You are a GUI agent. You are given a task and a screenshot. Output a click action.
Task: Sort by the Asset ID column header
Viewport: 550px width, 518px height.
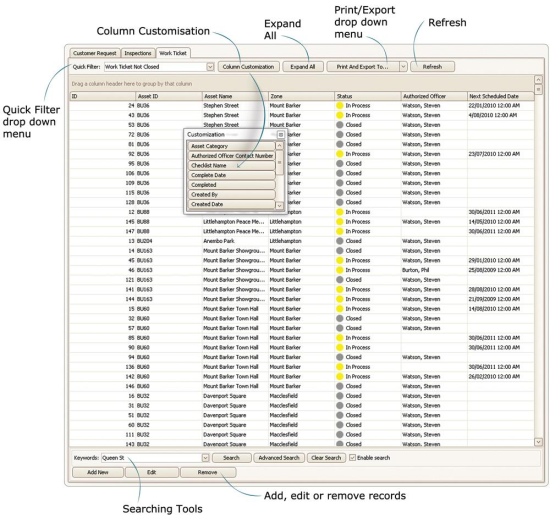(169, 96)
